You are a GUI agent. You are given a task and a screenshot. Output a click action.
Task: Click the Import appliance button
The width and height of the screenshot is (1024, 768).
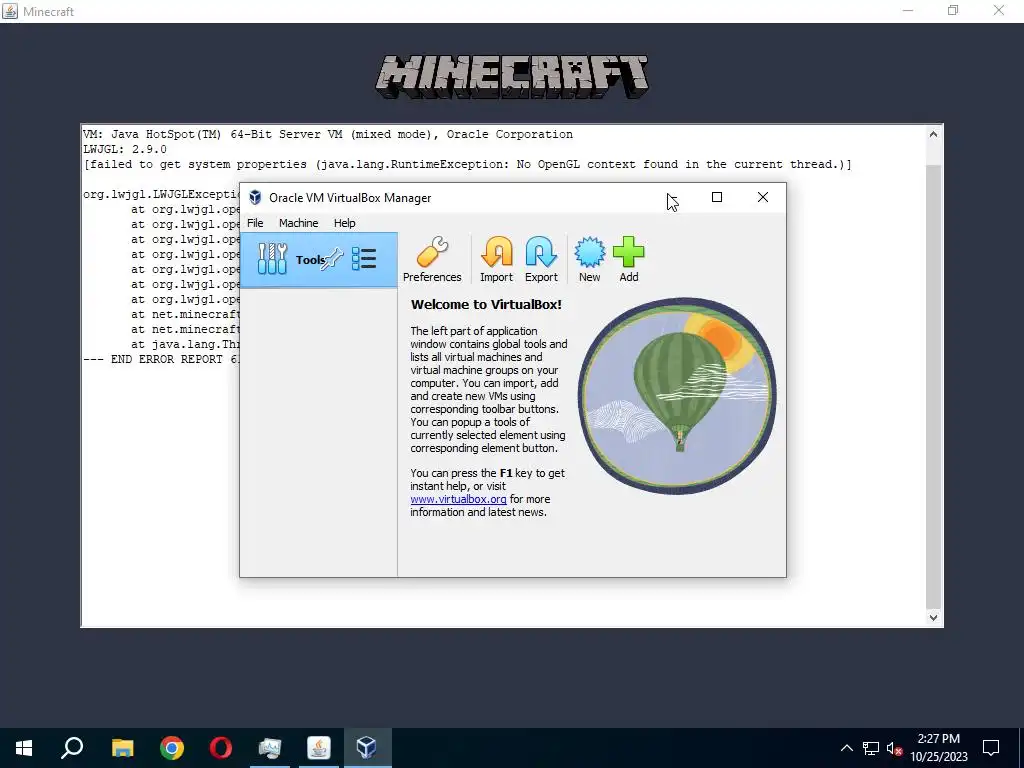[496, 259]
